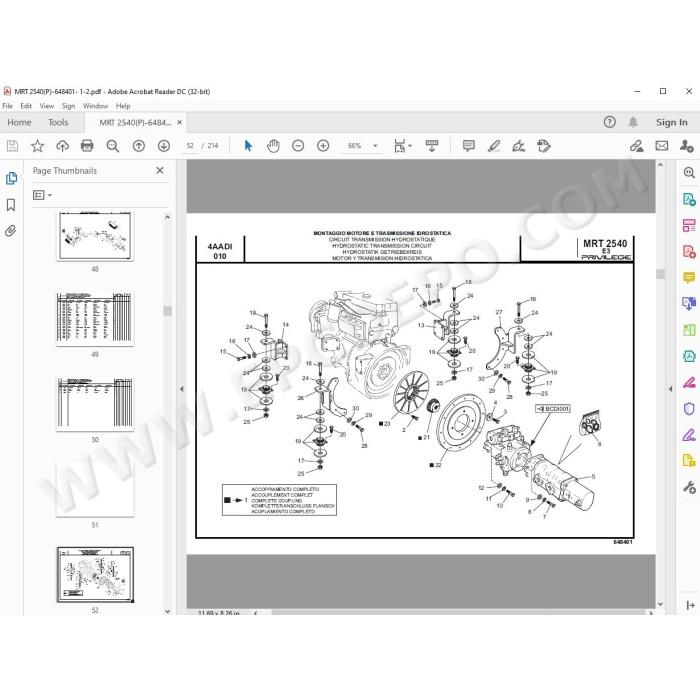The image size is (700, 700).
Task: Collapse the right tools pane arrow
Action: click(x=670, y=389)
